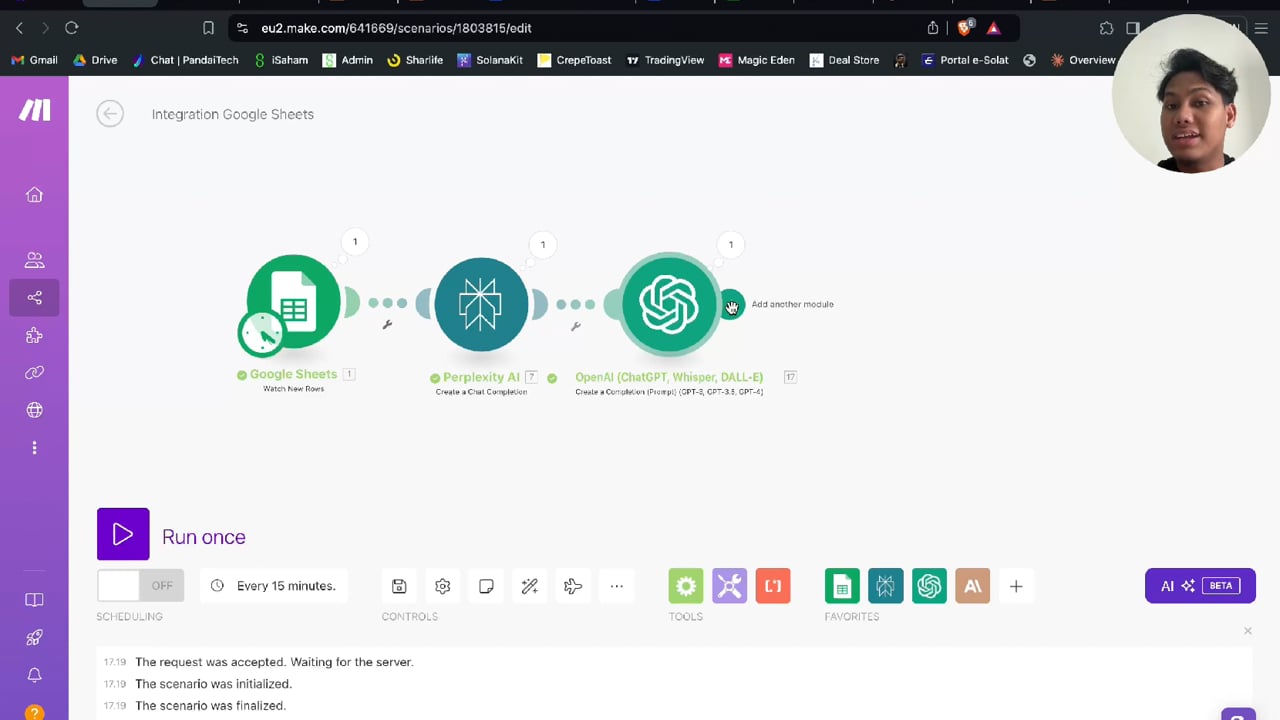Open OpenAI operation bubble 1
Viewport: 1280px width, 720px height.
(x=731, y=244)
